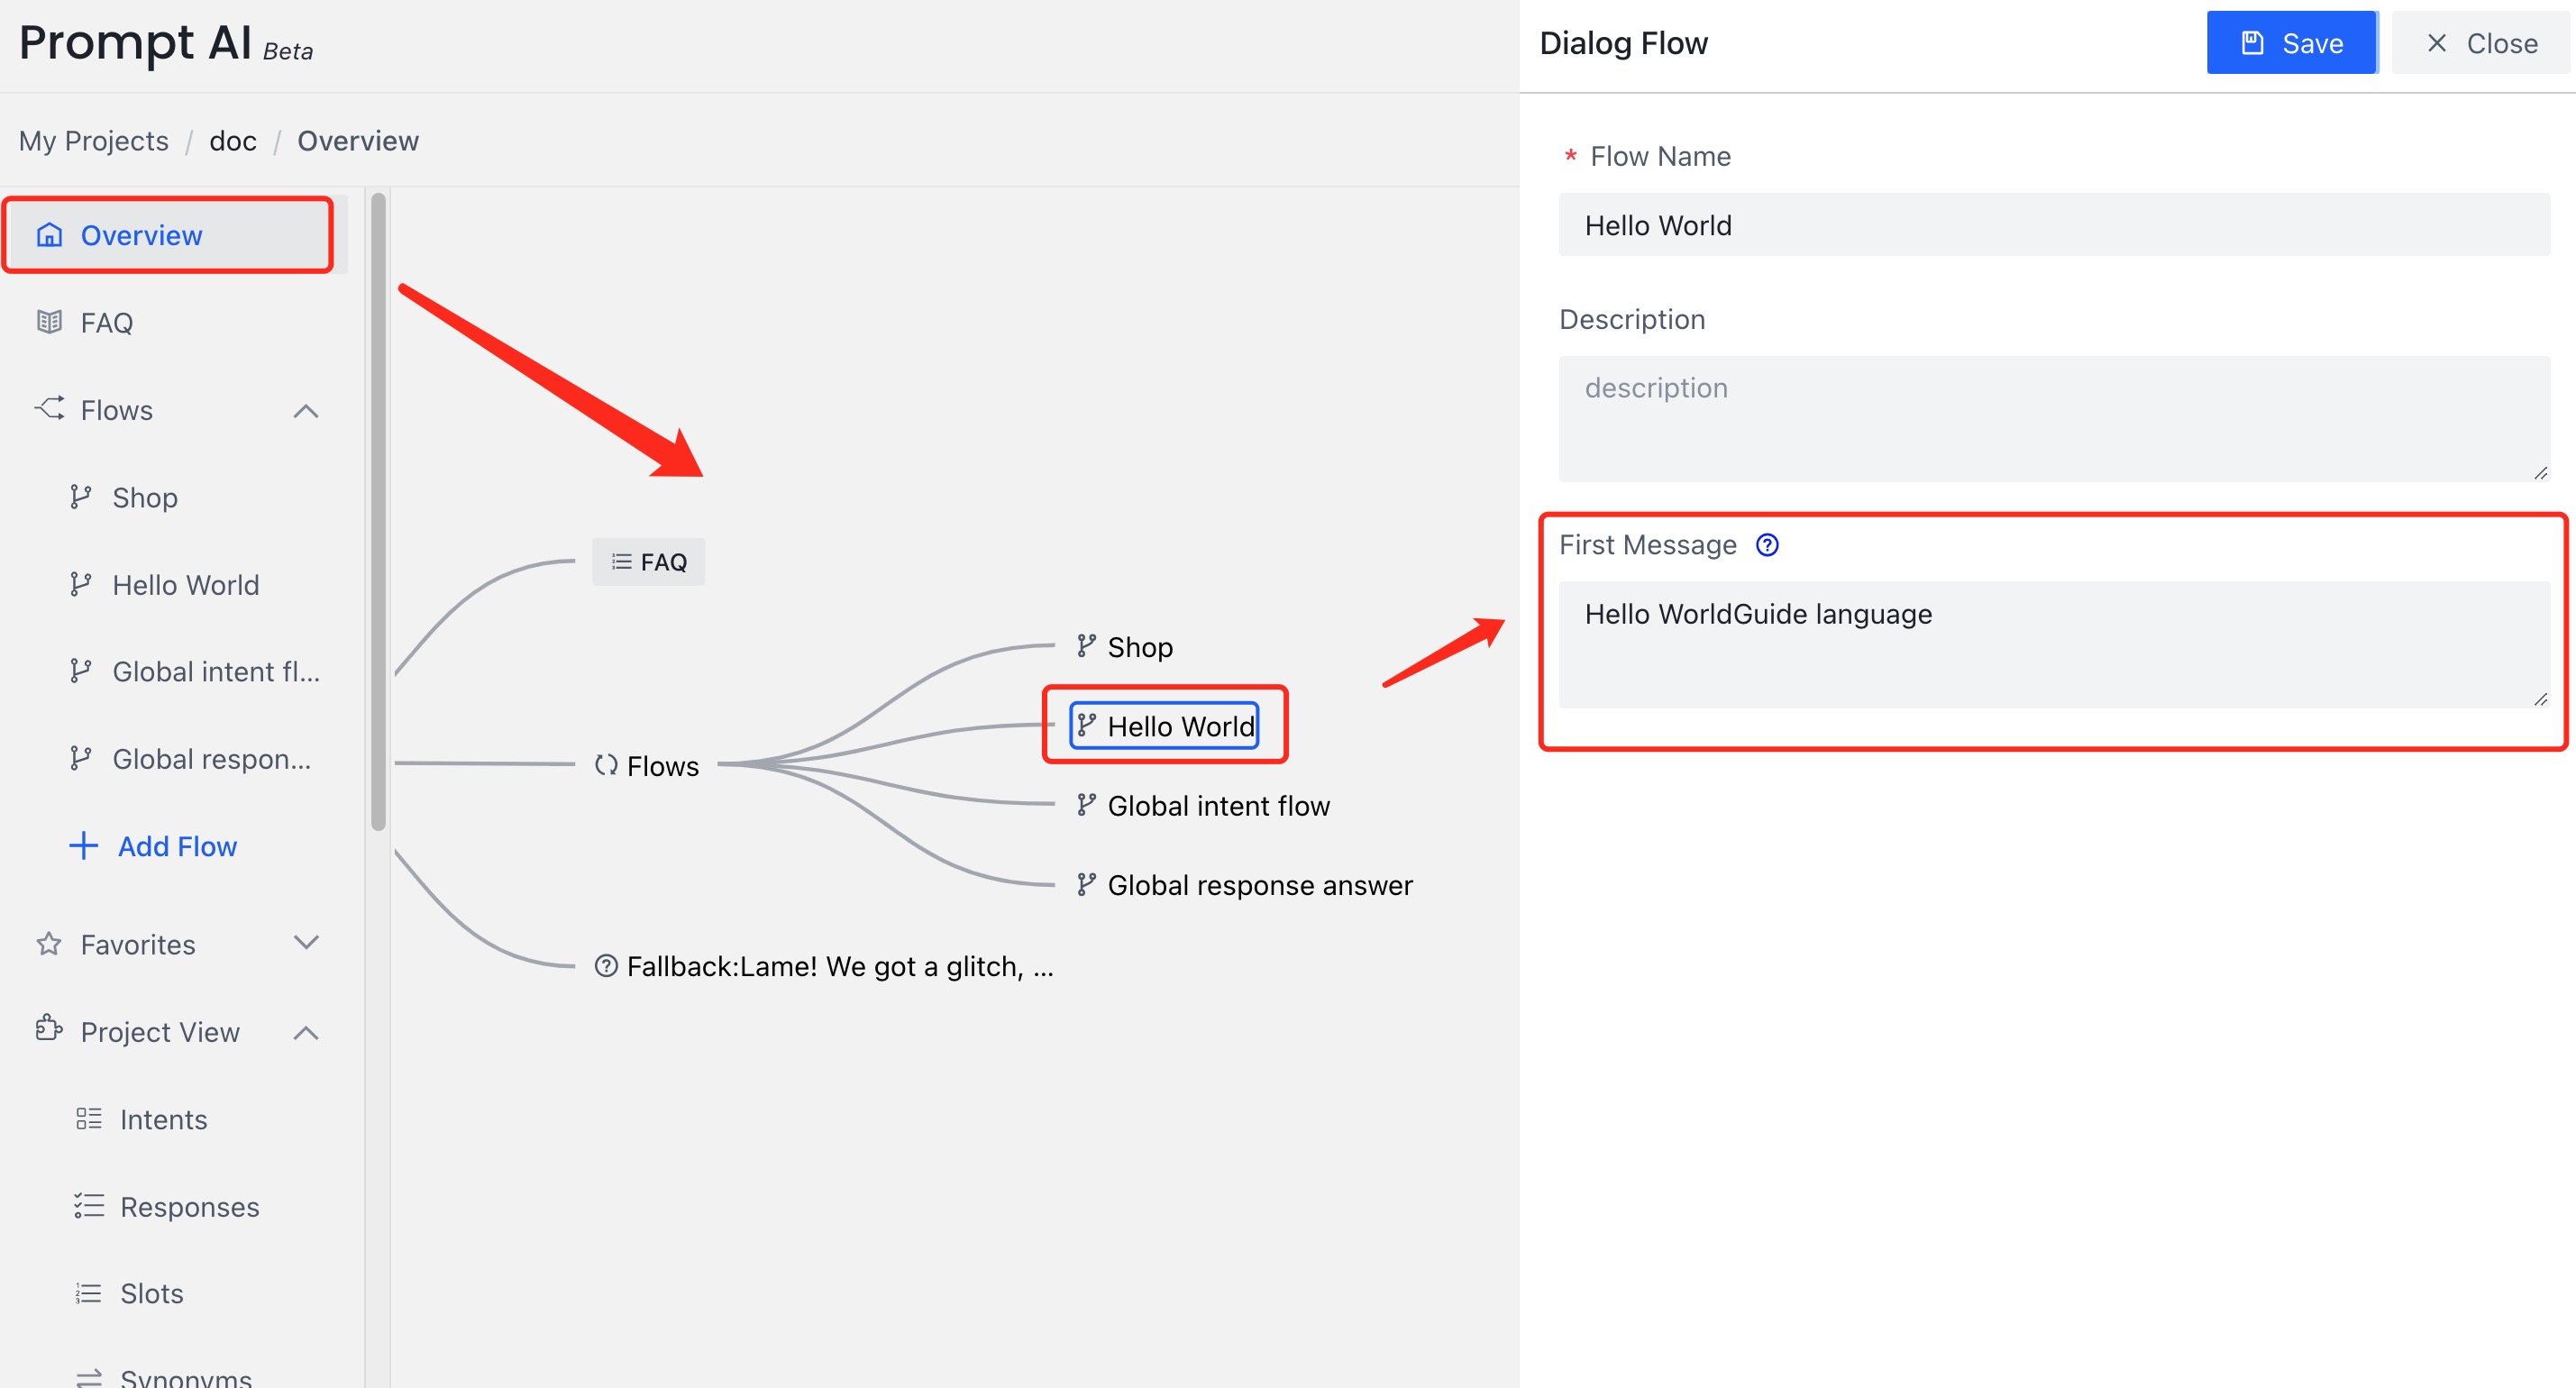Click the Intents icon under Project View

(89, 1119)
